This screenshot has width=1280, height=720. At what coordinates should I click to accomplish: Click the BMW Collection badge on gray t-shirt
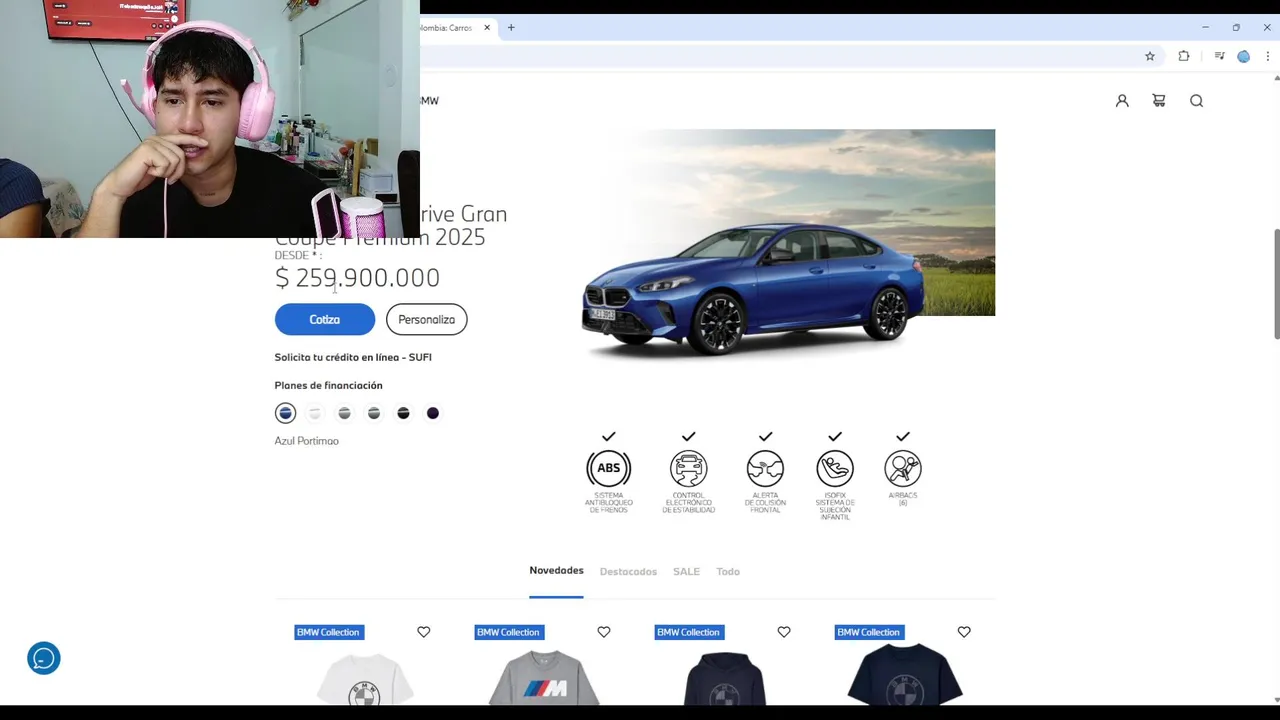click(x=508, y=632)
